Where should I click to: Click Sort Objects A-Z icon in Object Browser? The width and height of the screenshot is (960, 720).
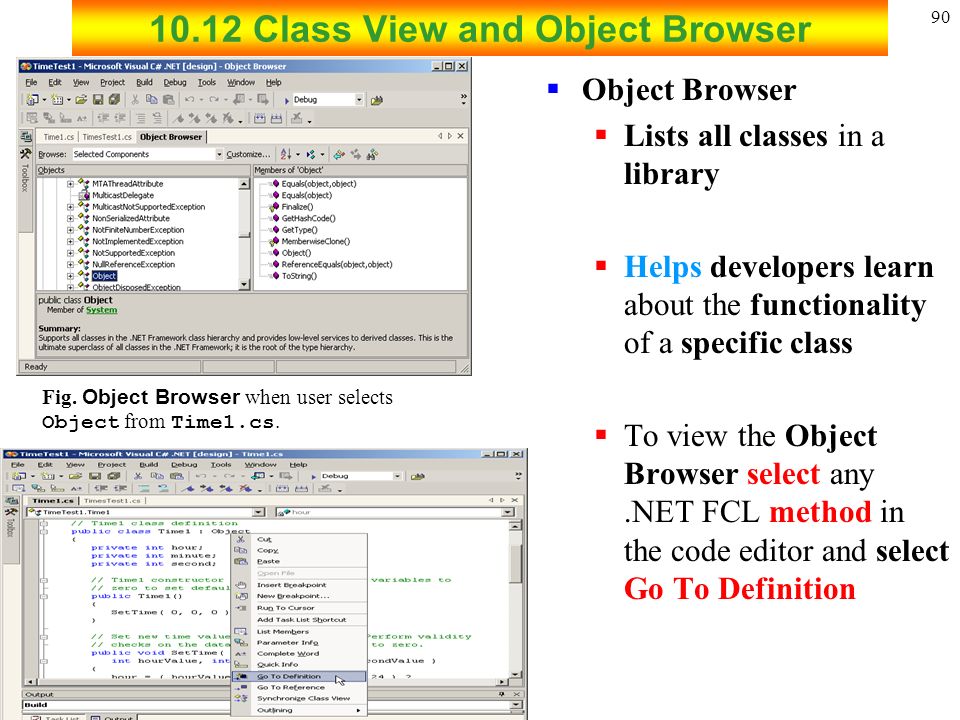point(286,154)
